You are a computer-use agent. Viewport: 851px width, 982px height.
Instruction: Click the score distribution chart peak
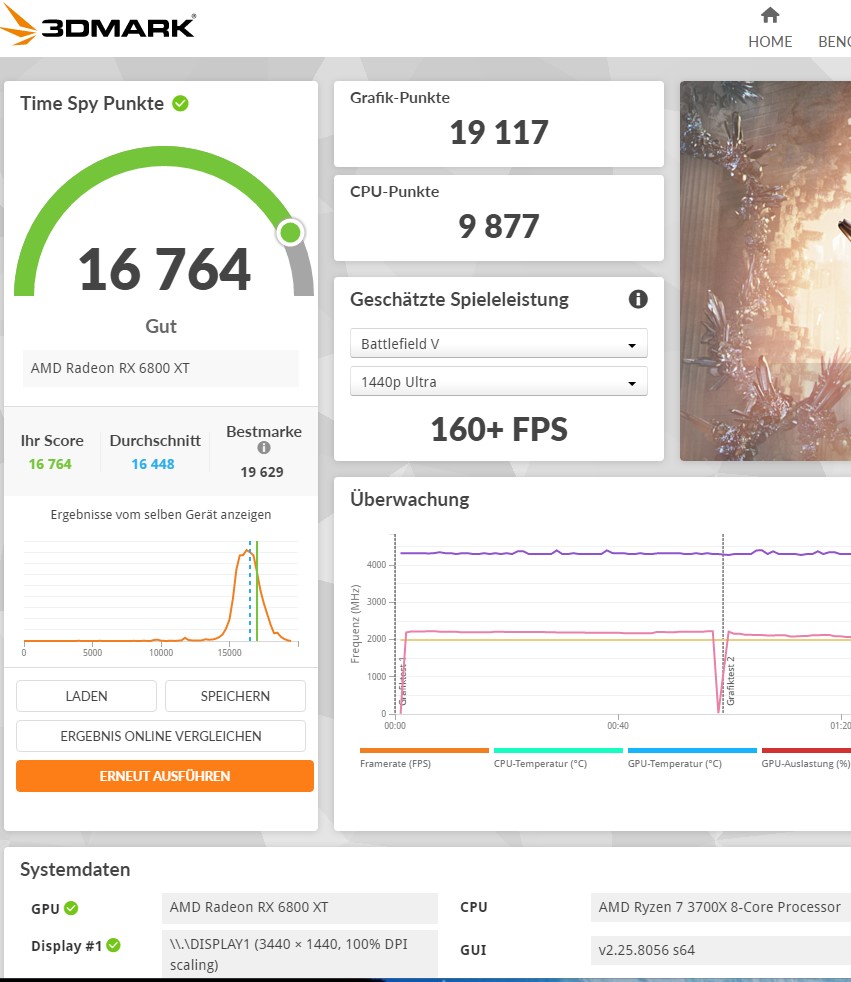[x=245, y=552]
